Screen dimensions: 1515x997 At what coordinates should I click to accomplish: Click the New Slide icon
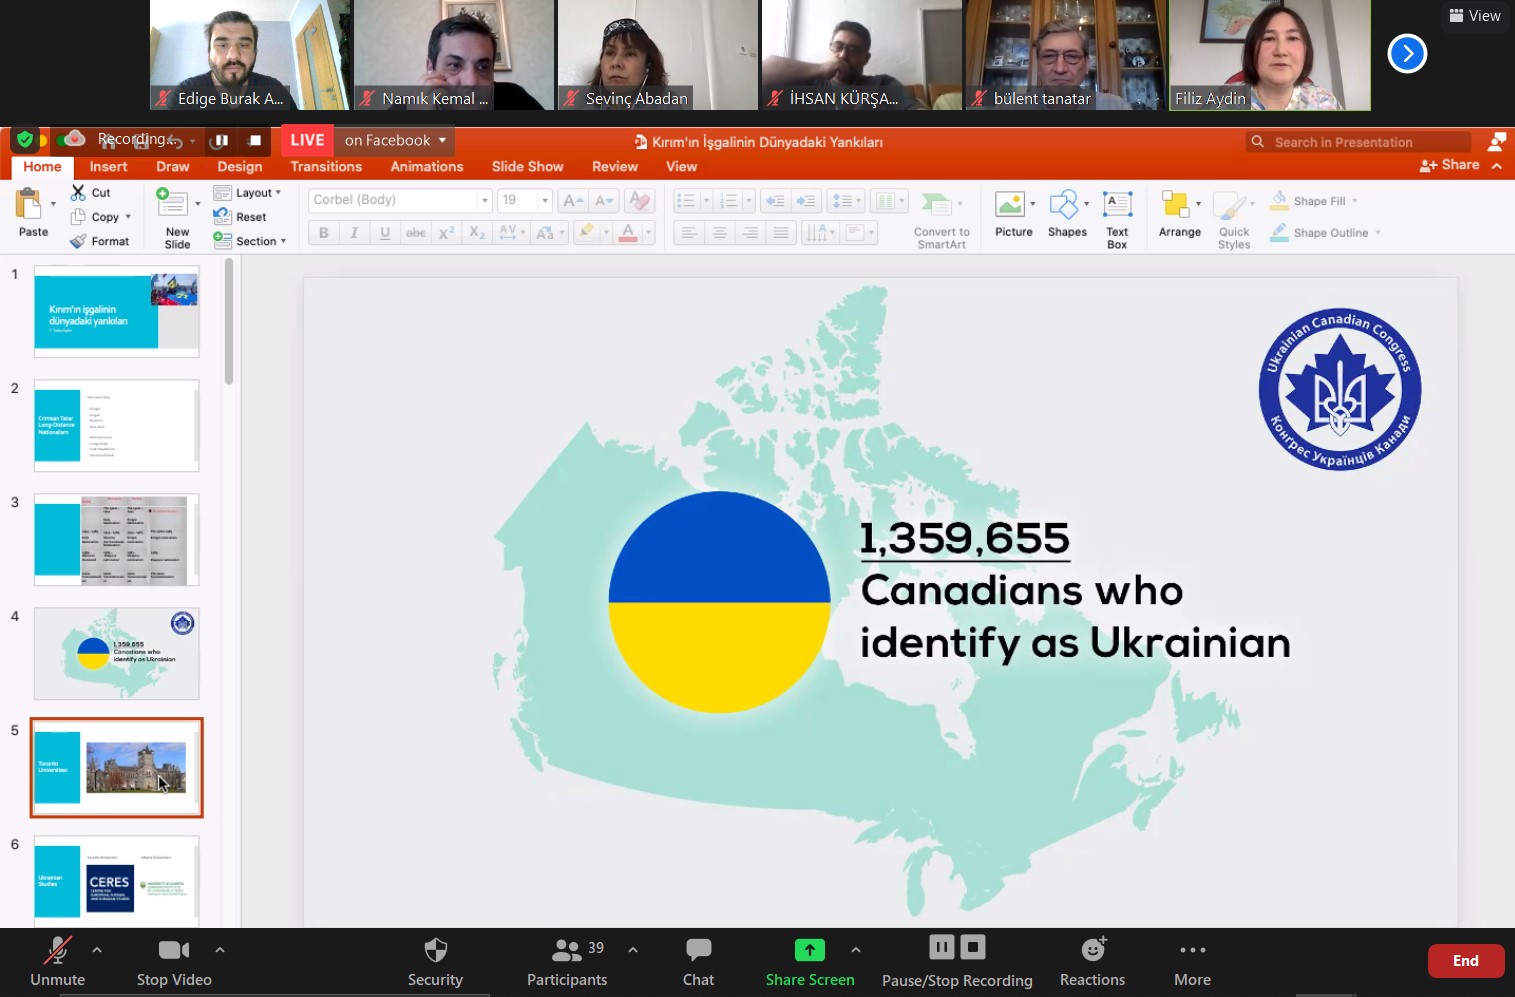(x=174, y=205)
